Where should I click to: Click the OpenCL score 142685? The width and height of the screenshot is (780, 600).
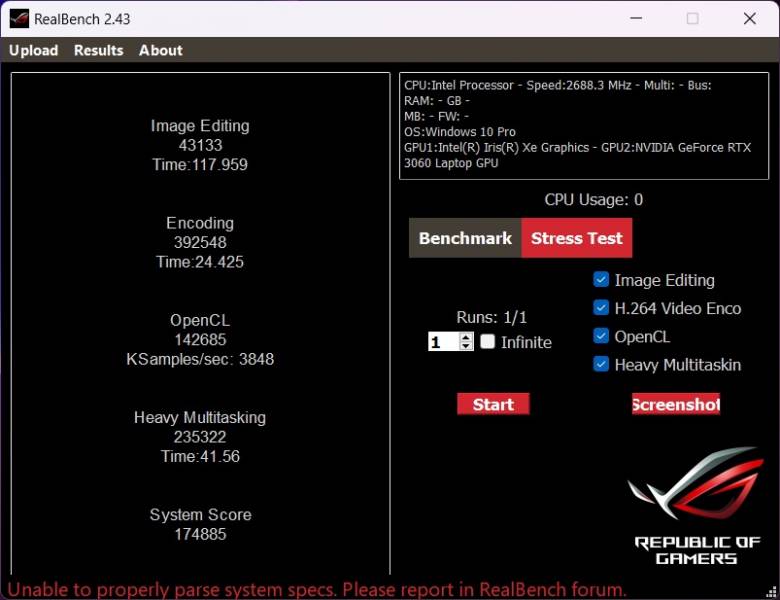coord(200,340)
